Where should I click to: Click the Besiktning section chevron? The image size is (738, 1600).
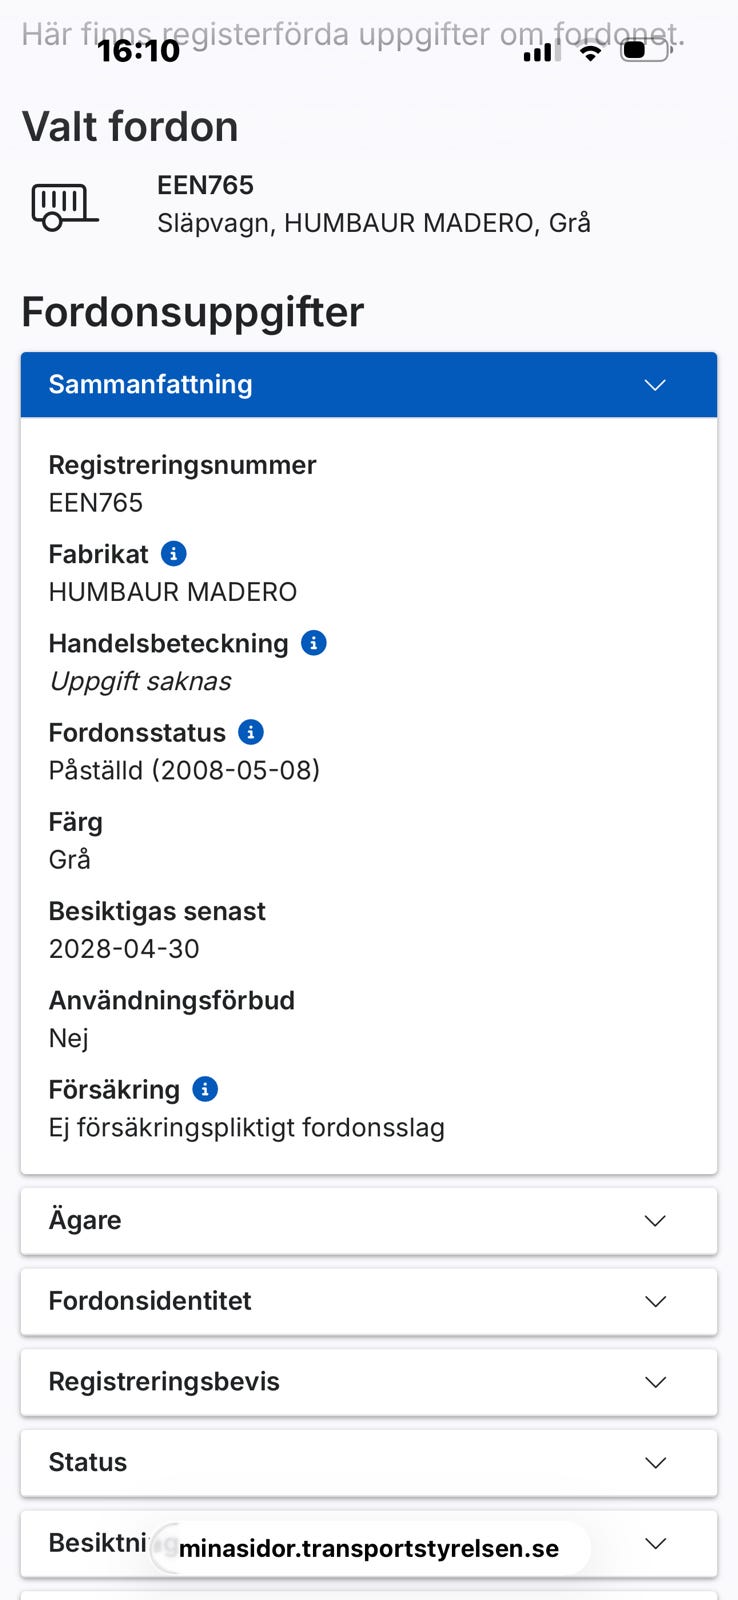click(x=656, y=1543)
